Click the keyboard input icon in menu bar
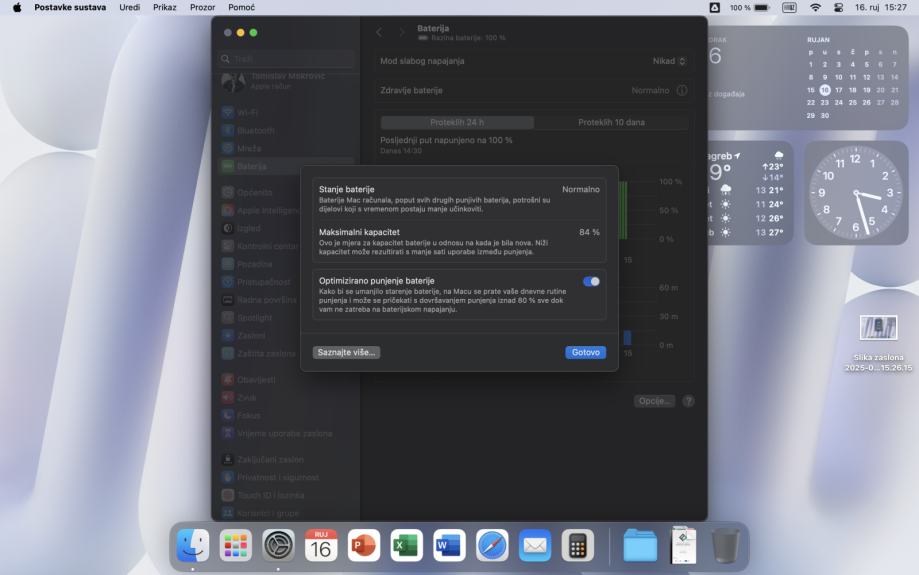Viewport: 919px width, 575px height. click(789, 8)
